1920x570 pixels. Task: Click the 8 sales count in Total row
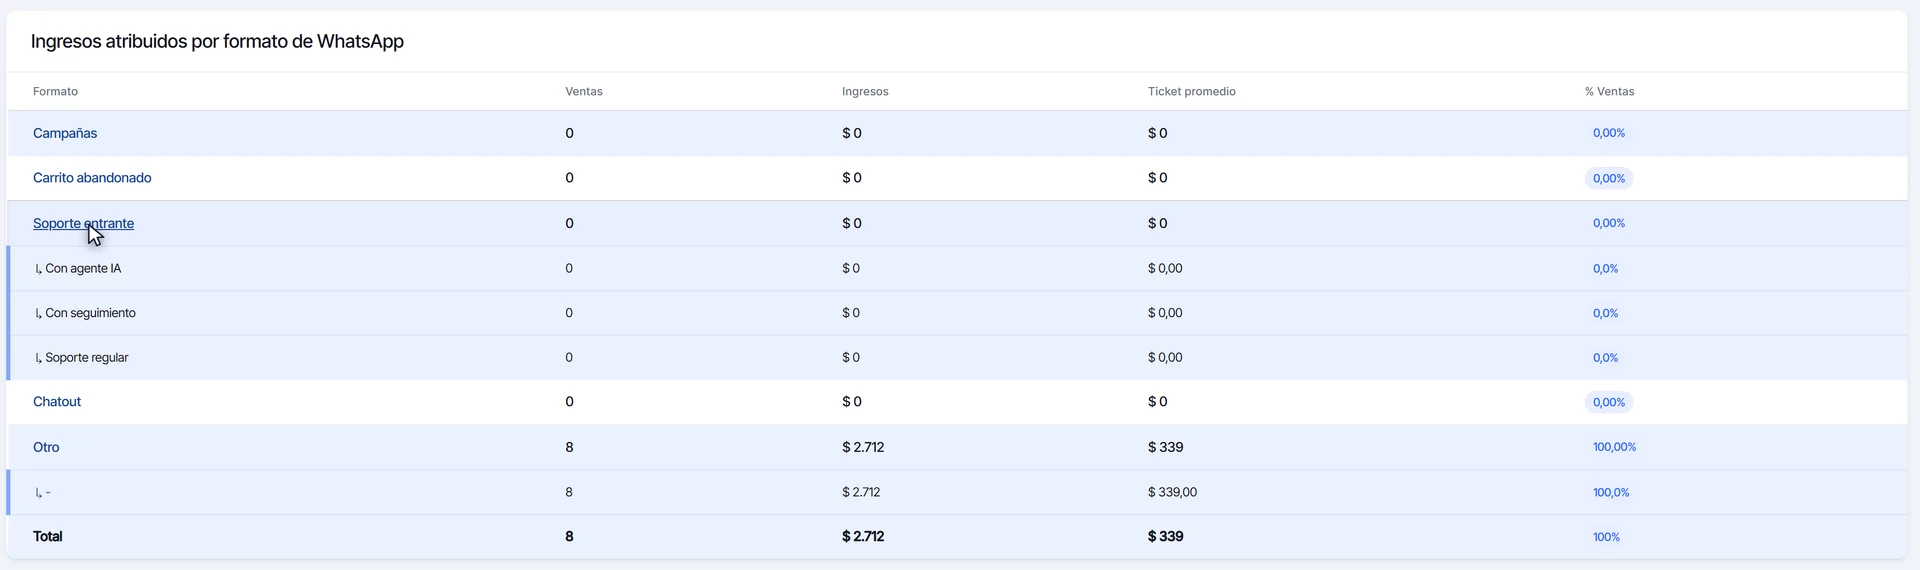(x=569, y=537)
